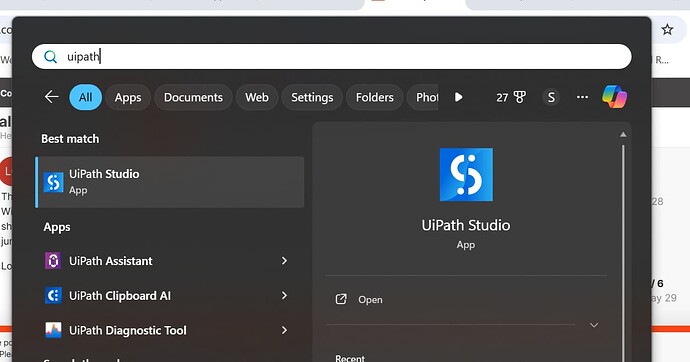Launch the Copilot icon
This screenshot has height=362, width=690.
click(614, 97)
